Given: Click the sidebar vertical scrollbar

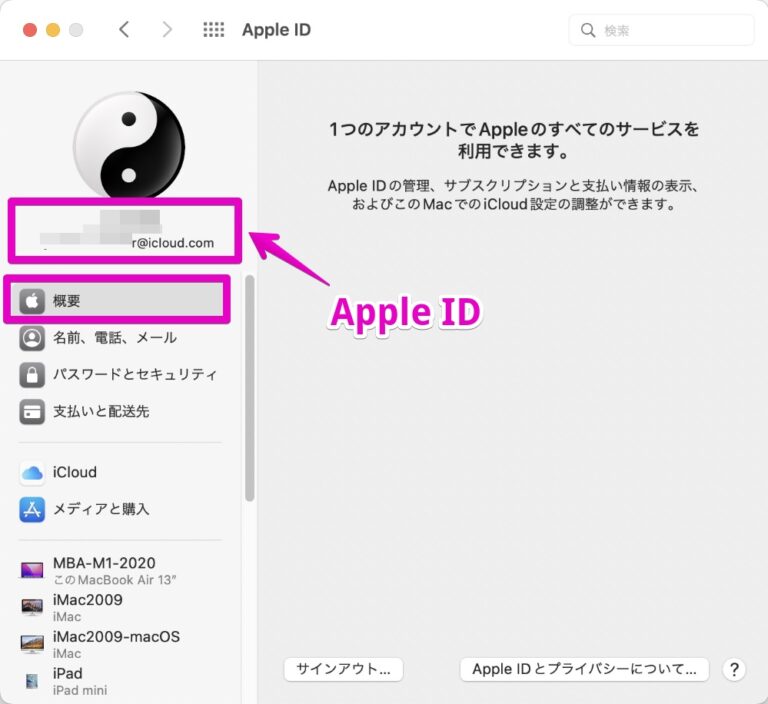Looking at the screenshot, I should (250, 388).
